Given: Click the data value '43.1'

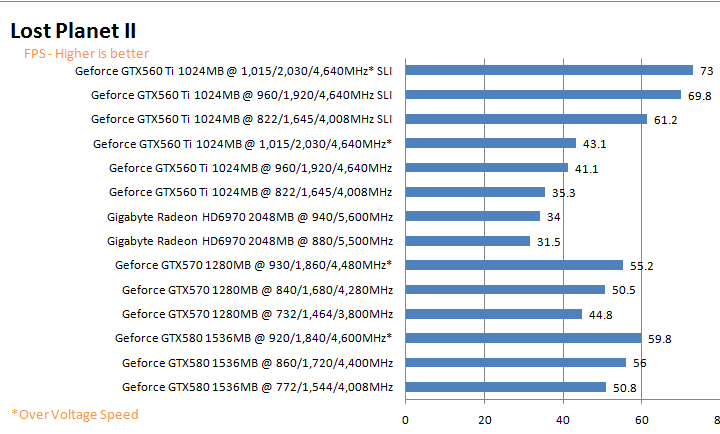Looking at the screenshot, I should point(595,144).
